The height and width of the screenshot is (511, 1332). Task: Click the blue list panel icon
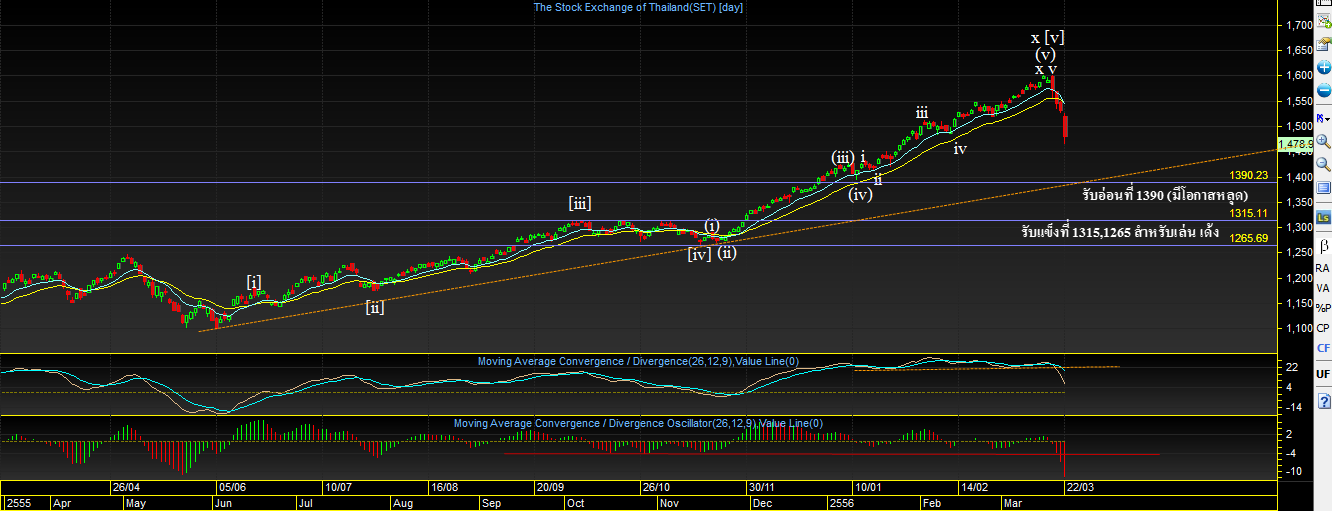pos(1323,188)
